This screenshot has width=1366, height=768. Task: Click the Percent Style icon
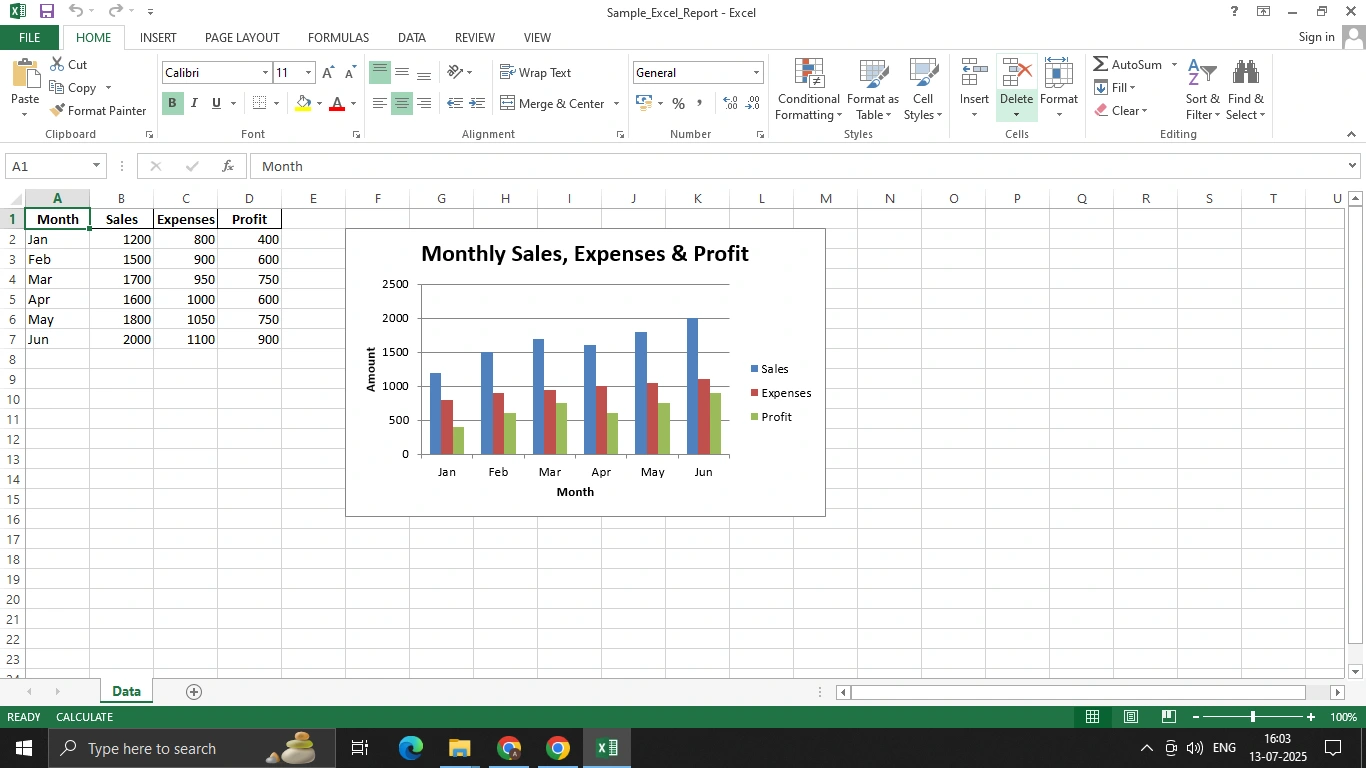(x=678, y=104)
